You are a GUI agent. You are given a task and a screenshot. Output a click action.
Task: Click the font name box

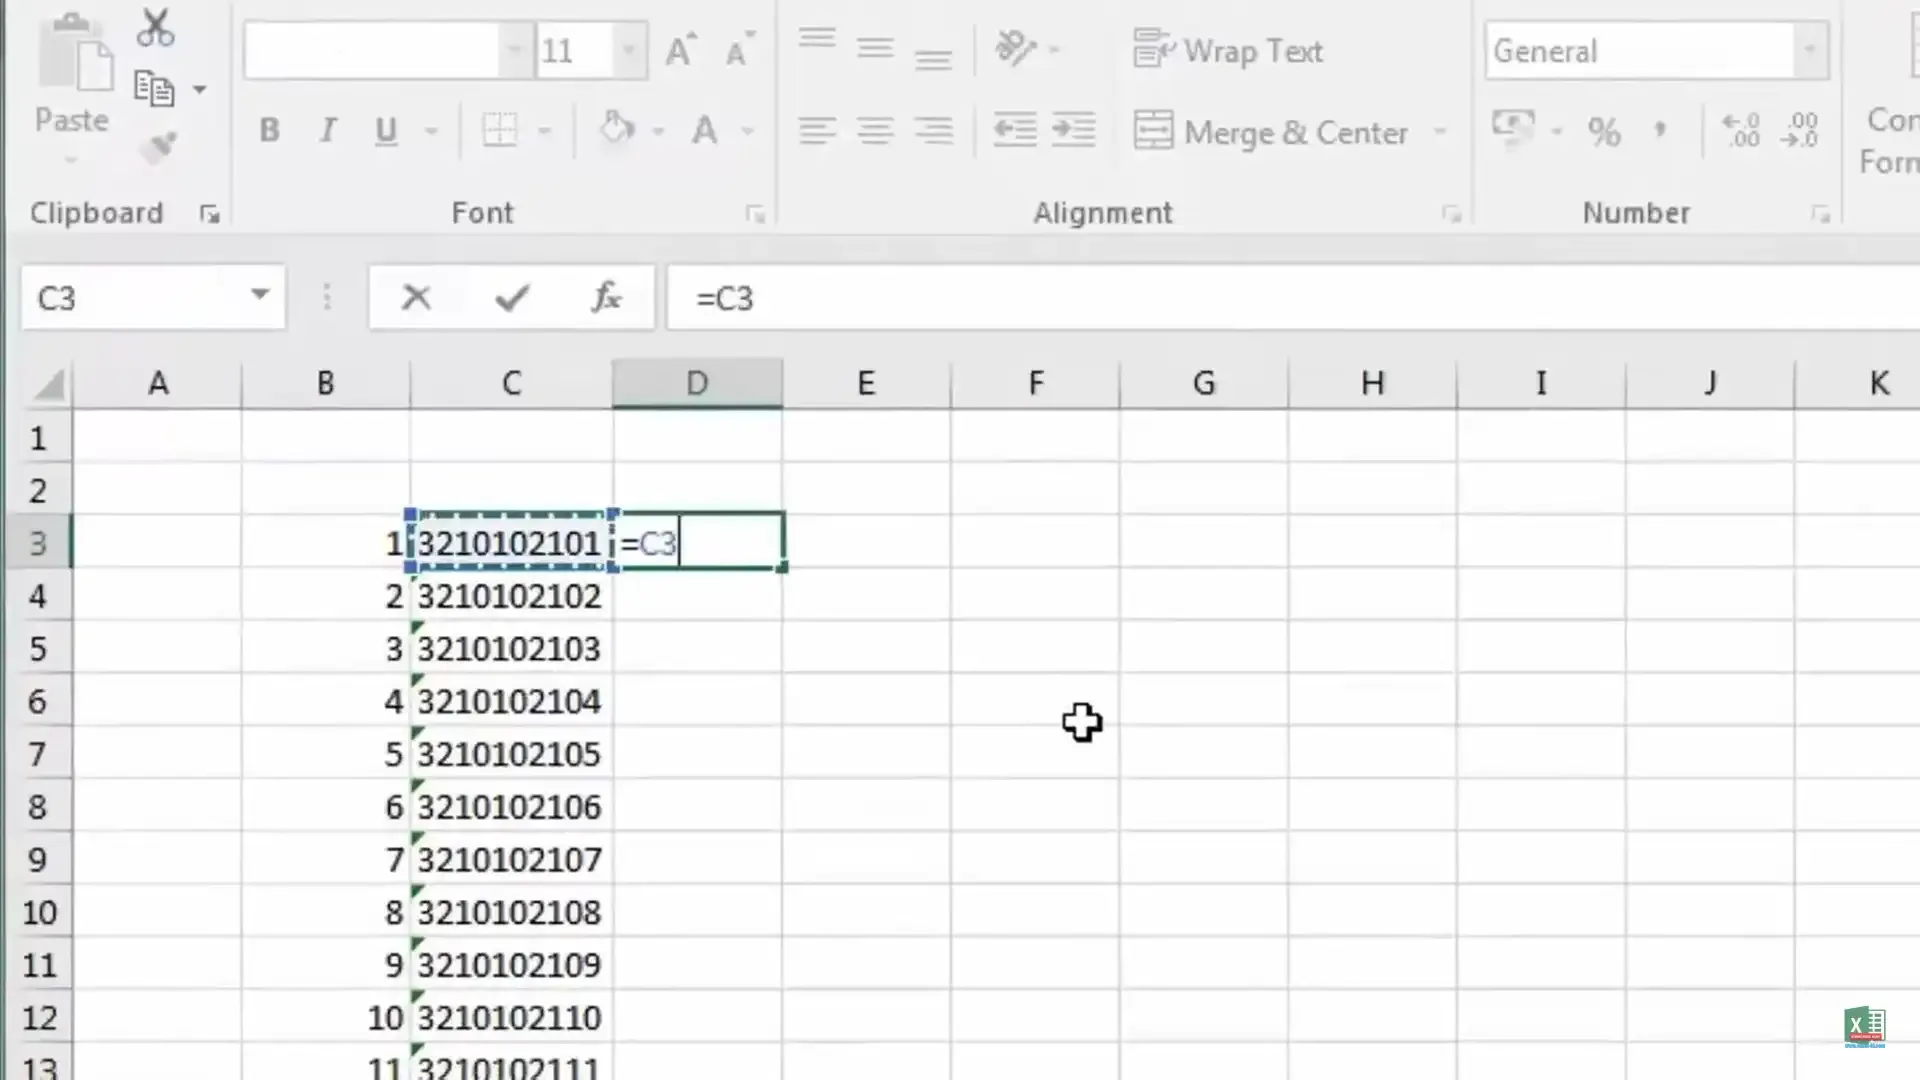[x=372, y=50]
